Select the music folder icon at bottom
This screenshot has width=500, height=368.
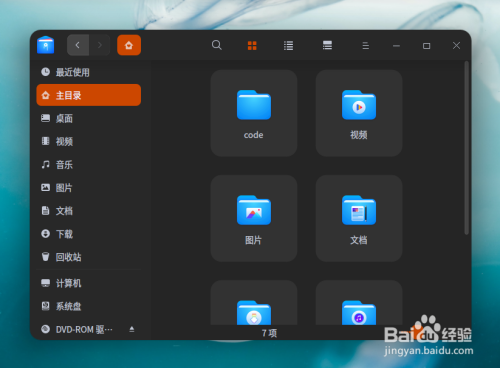359,313
